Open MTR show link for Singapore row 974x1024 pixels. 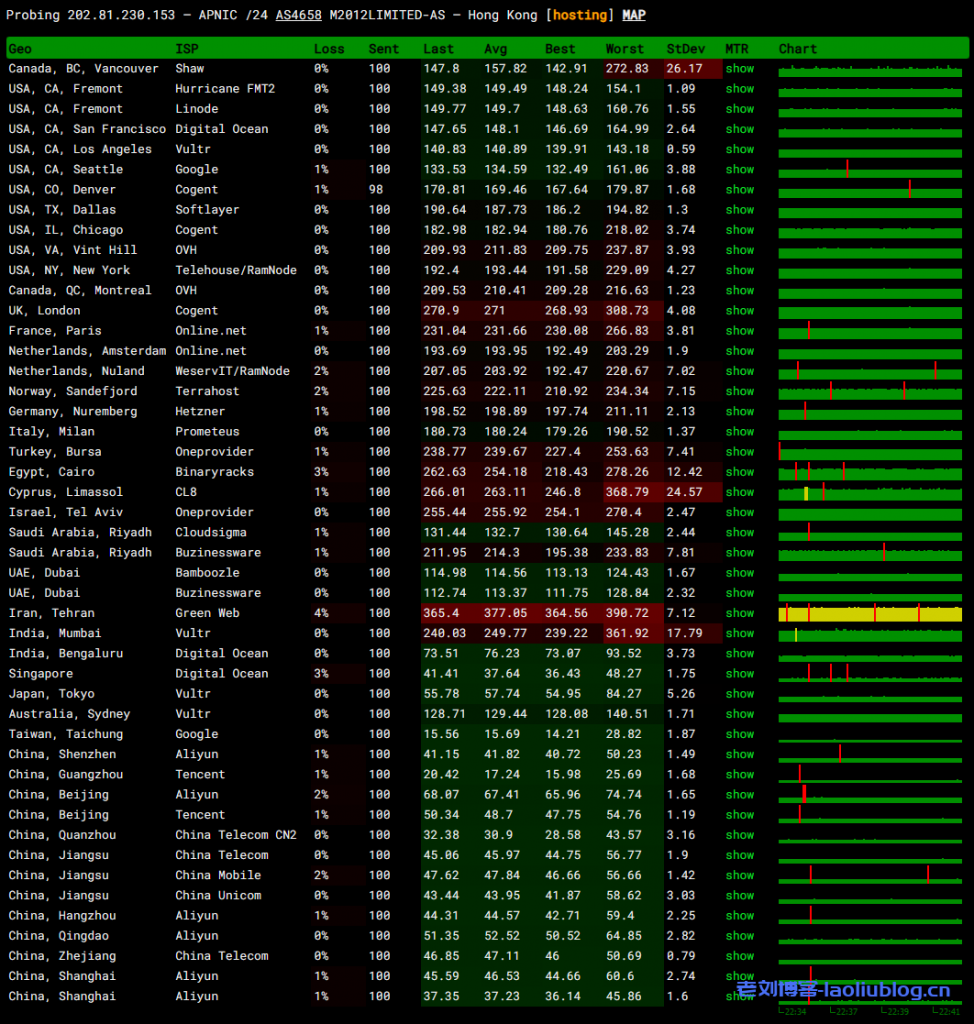point(740,674)
